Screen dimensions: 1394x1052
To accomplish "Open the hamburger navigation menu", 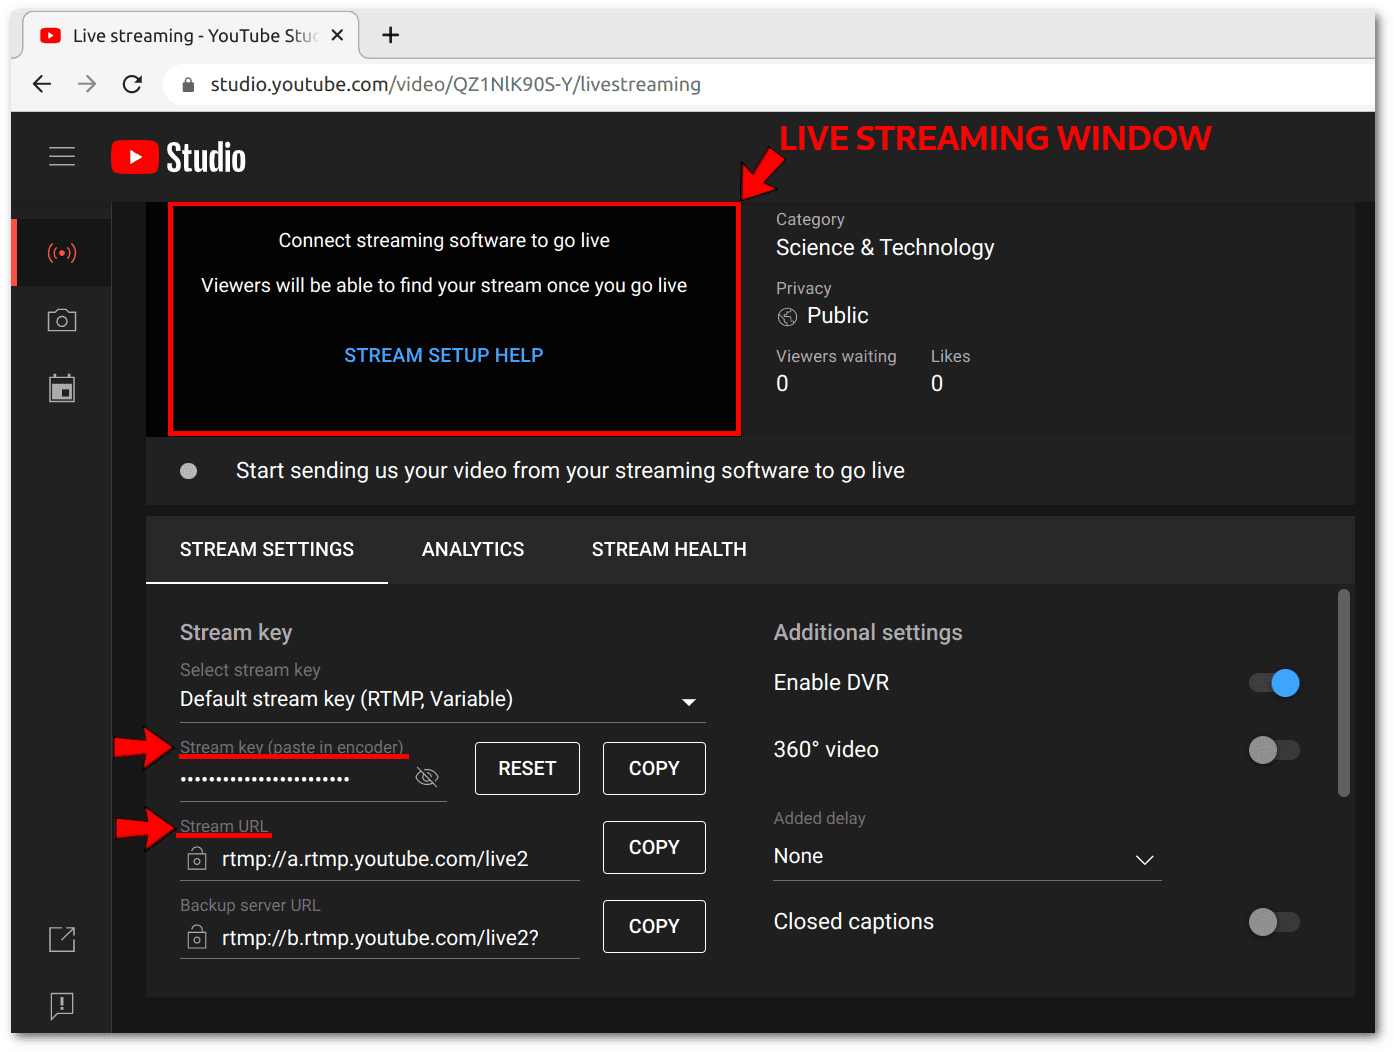I will (x=62, y=157).
